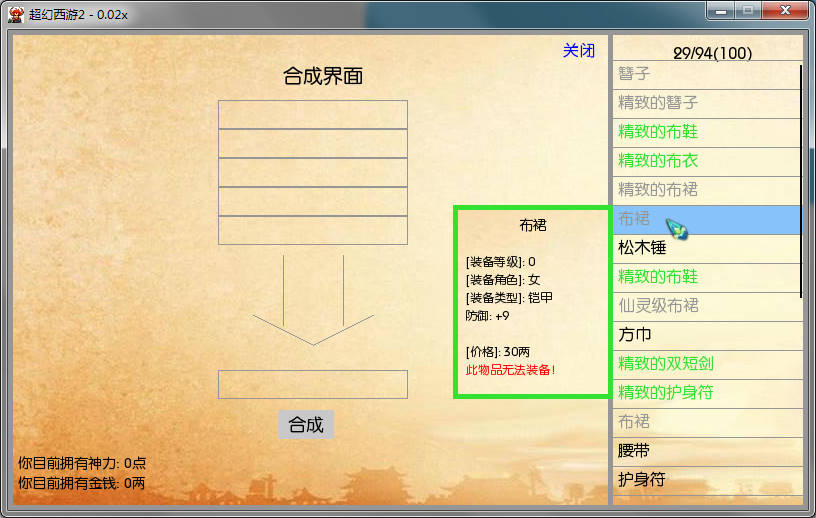The height and width of the screenshot is (518, 816).
Task: Click the first synthesis material slot
Action: point(313,115)
